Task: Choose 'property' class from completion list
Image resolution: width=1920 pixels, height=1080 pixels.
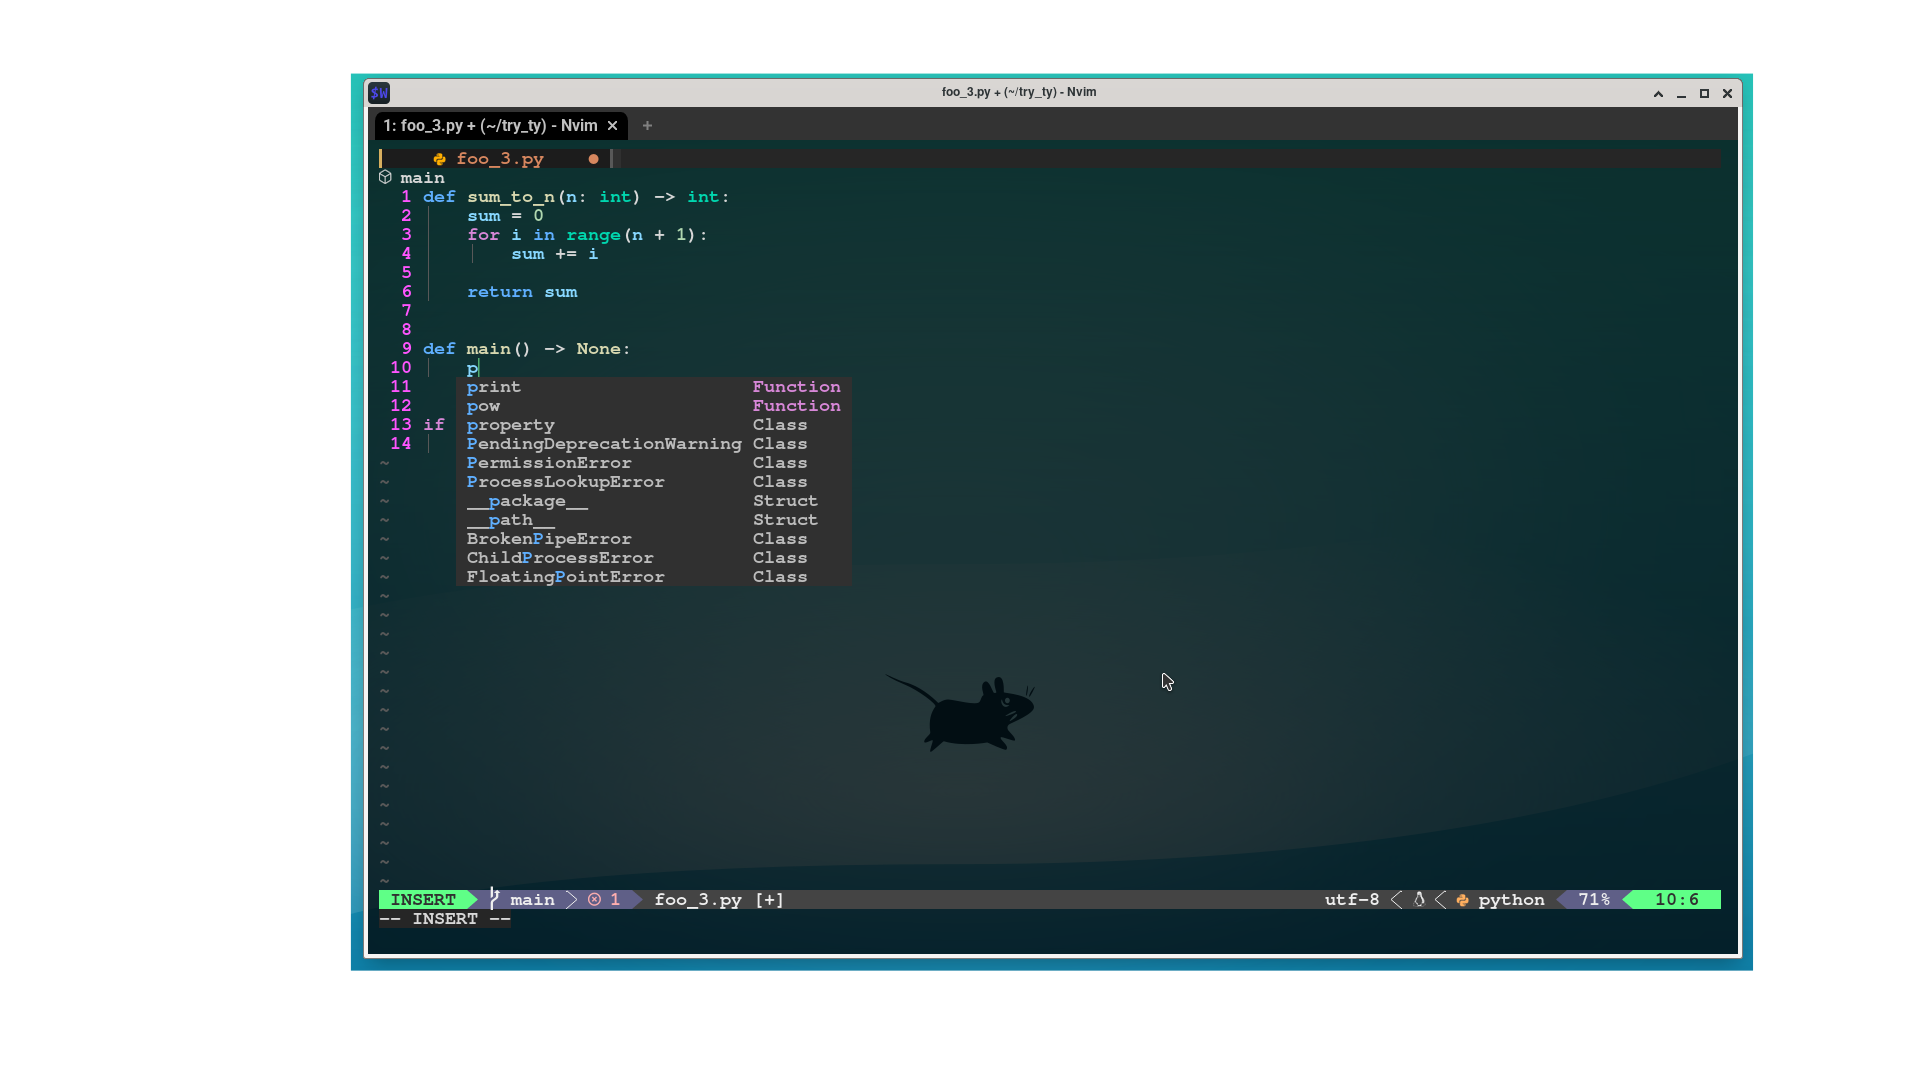Action: click(x=510, y=425)
